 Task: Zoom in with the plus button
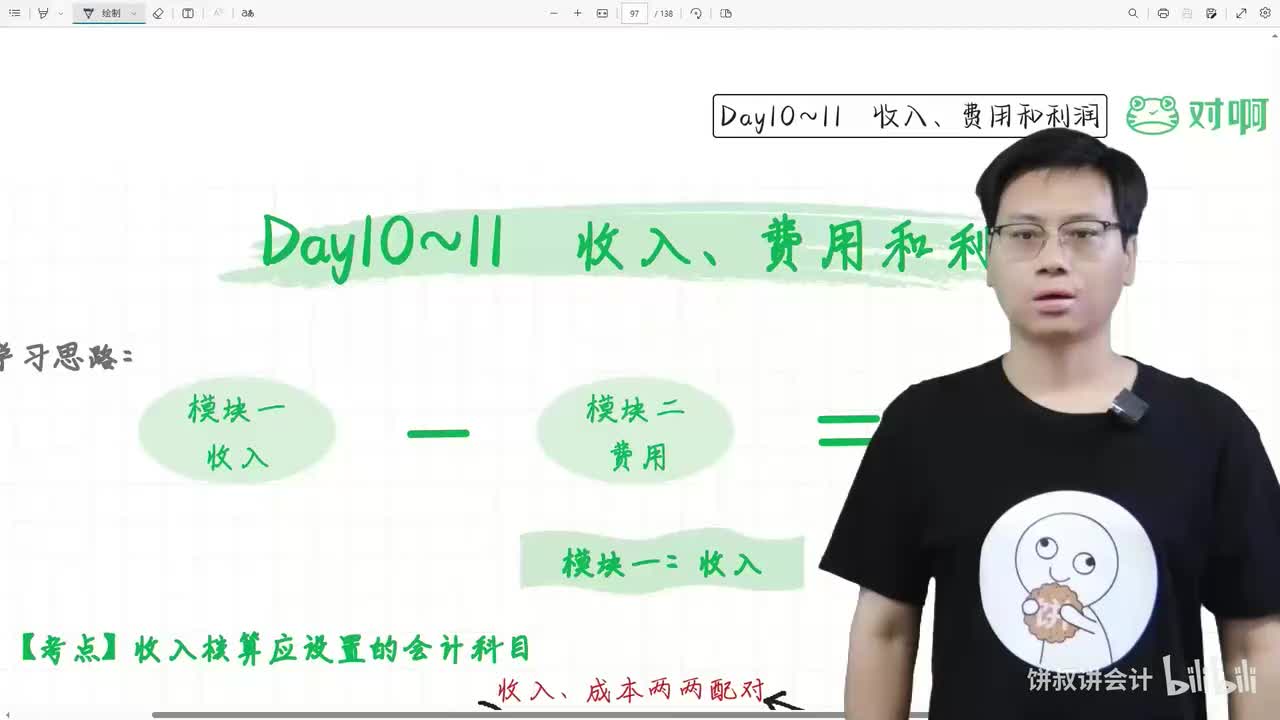point(577,13)
